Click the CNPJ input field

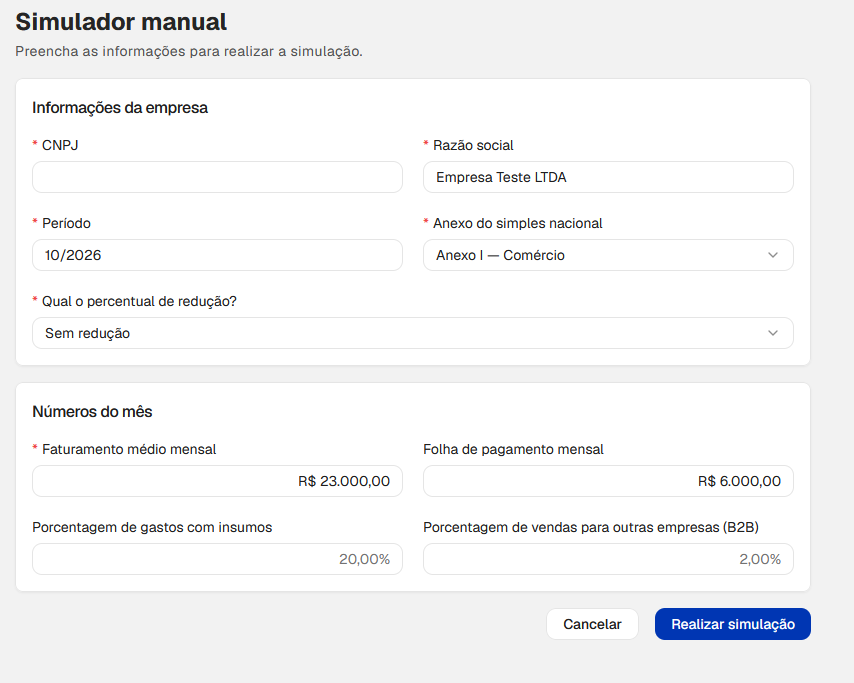coord(217,177)
